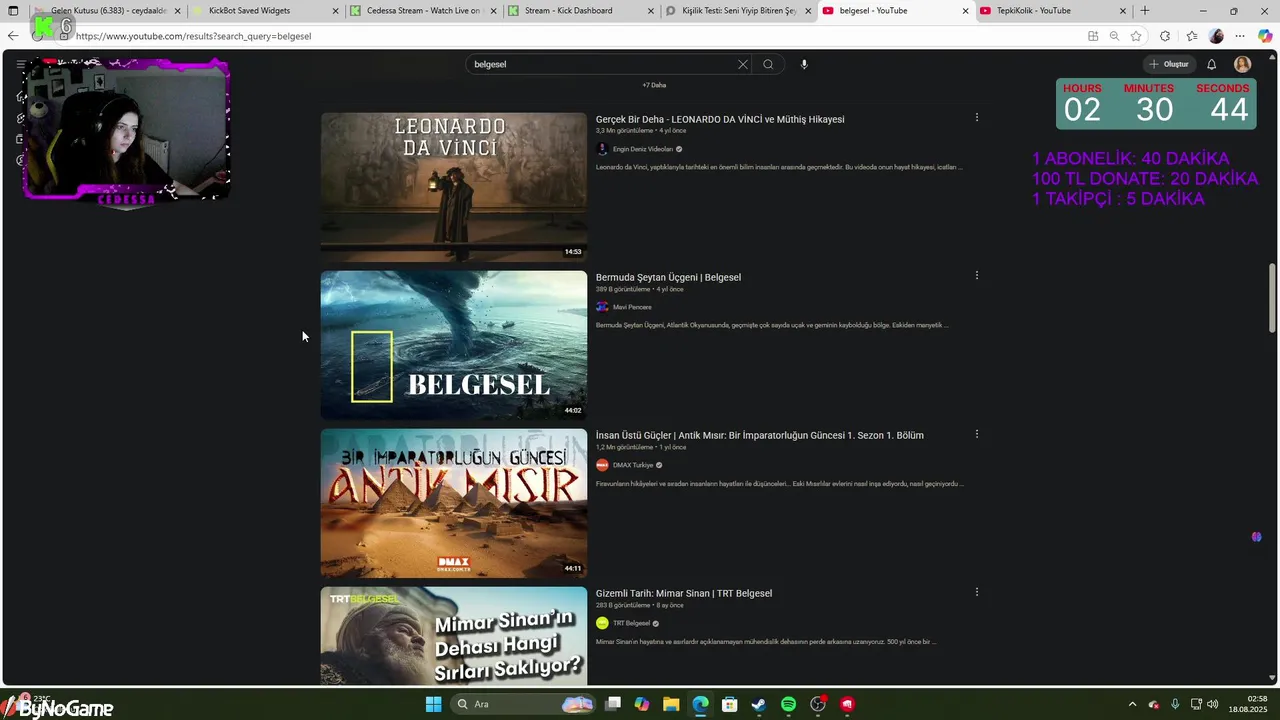Viewport: 1280px width, 720px height.
Task: Open browser zoom out magnifier icon
Action: (1114, 36)
